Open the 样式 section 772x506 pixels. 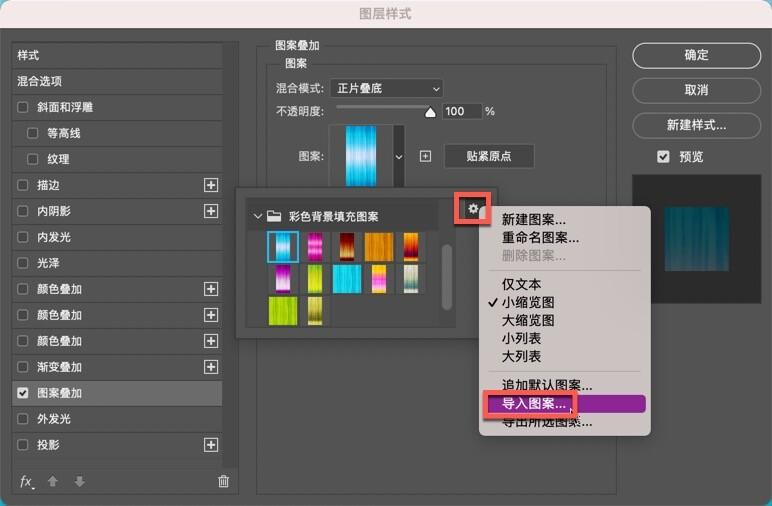coord(117,55)
